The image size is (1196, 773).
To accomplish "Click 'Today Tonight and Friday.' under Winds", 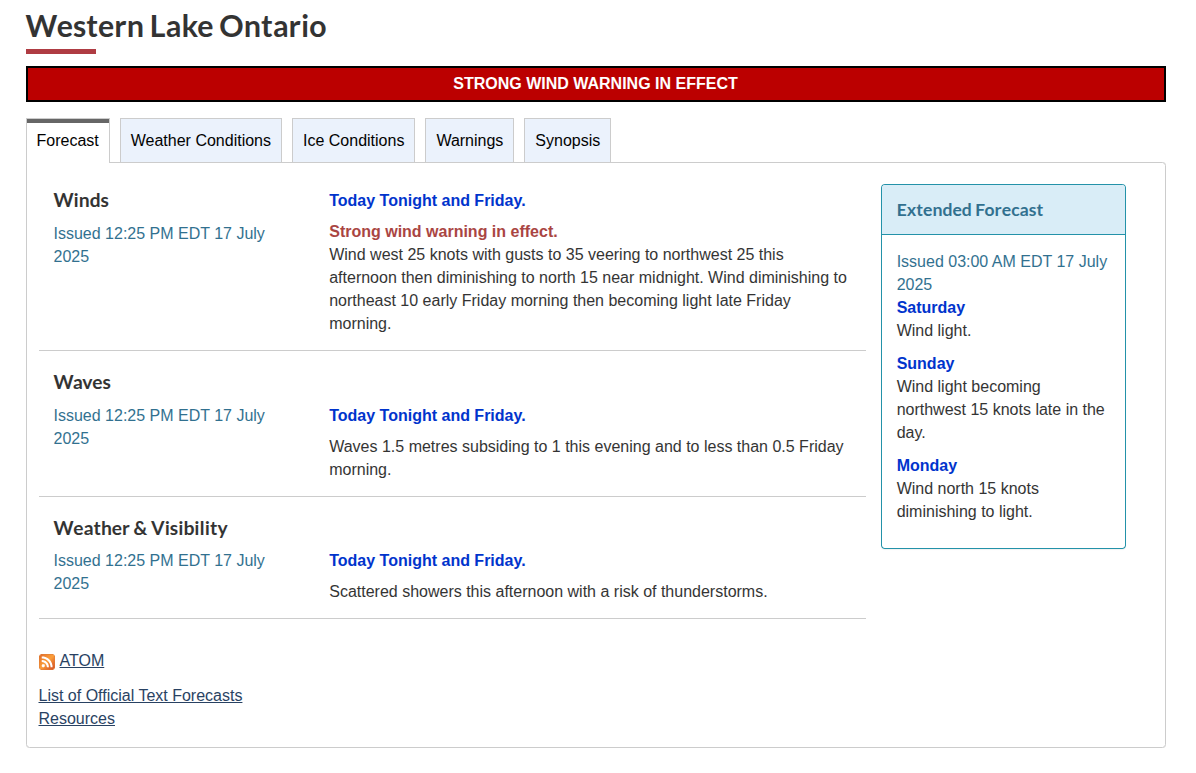I will [427, 200].
